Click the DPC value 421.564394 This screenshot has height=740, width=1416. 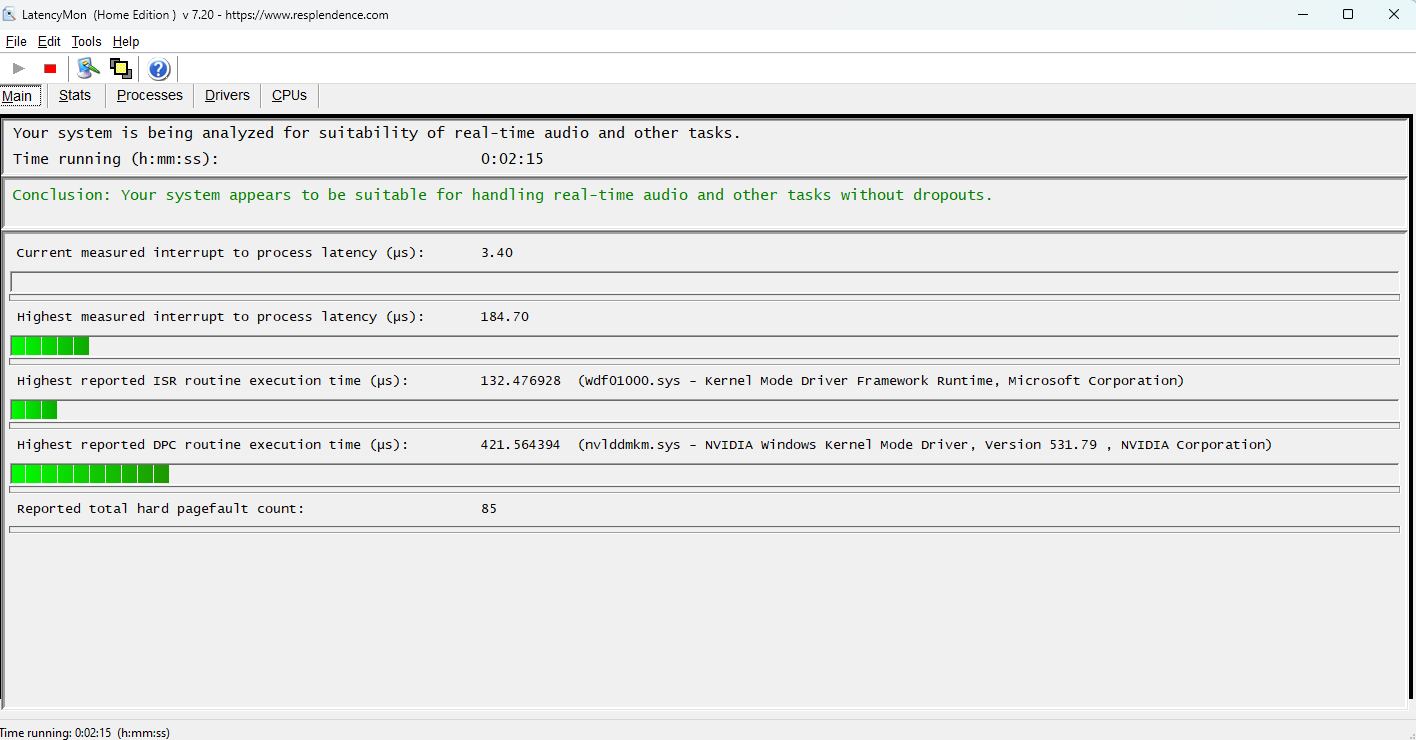521,445
